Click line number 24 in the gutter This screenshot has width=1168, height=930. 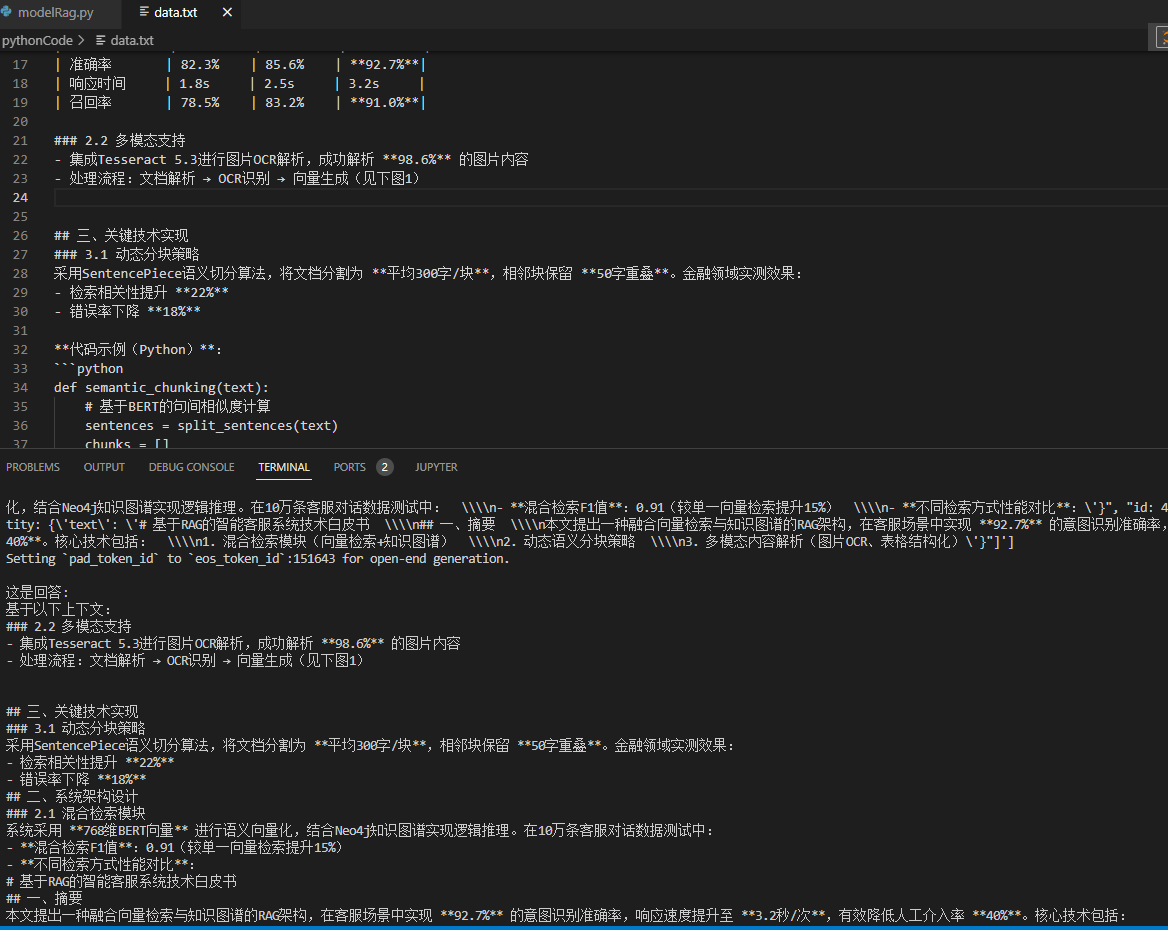tap(20, 197)
